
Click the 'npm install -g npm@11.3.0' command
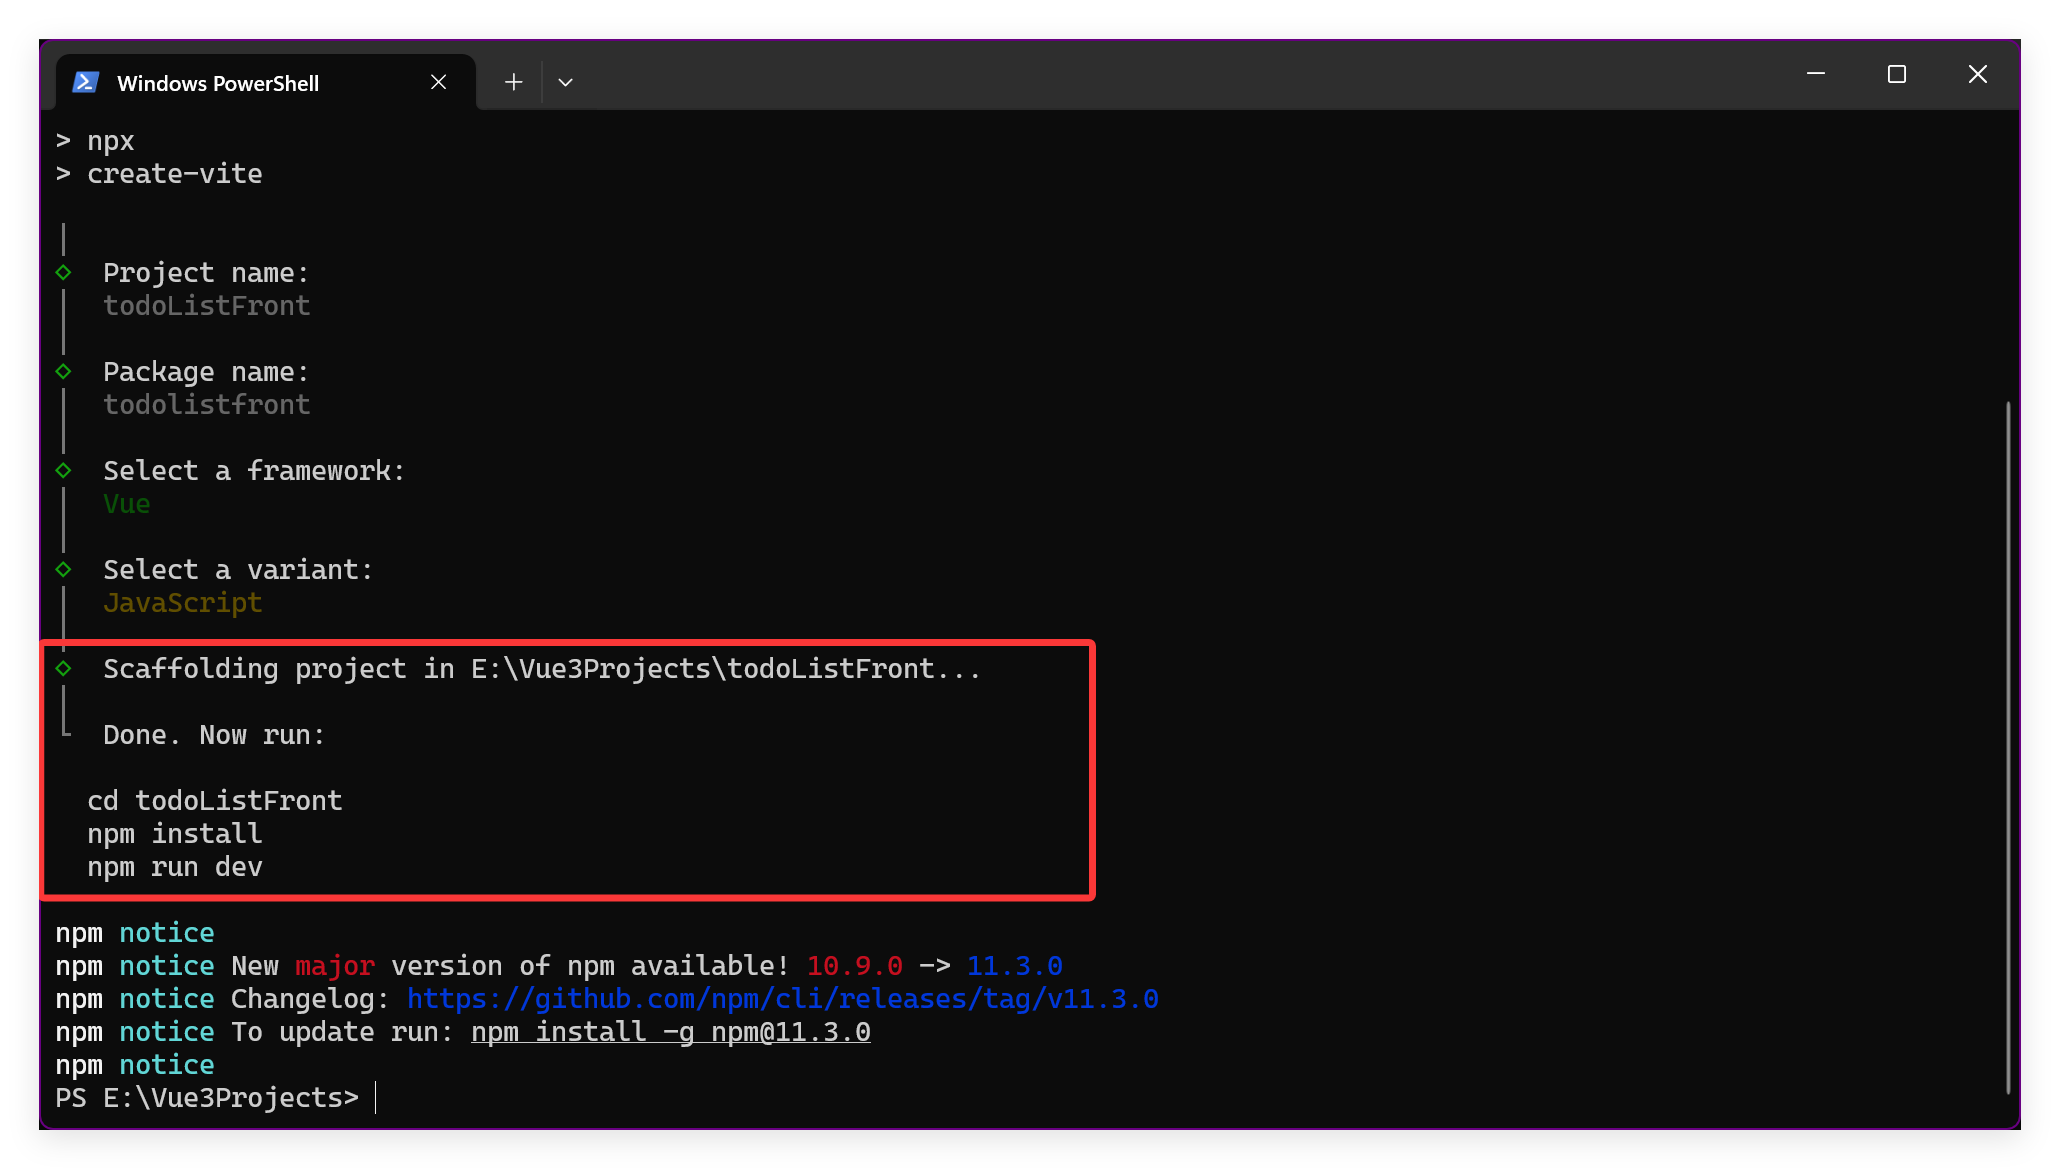671,1032
